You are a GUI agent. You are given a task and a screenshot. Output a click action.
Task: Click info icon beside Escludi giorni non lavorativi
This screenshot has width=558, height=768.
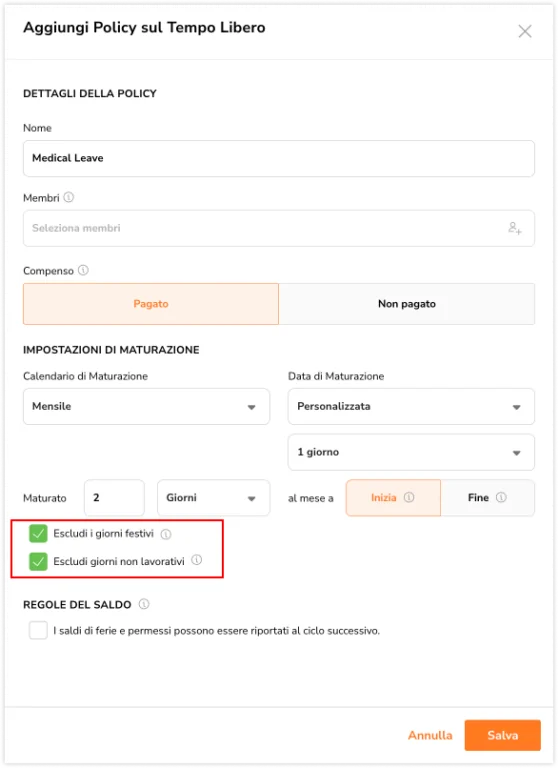[x=196, y=560]
